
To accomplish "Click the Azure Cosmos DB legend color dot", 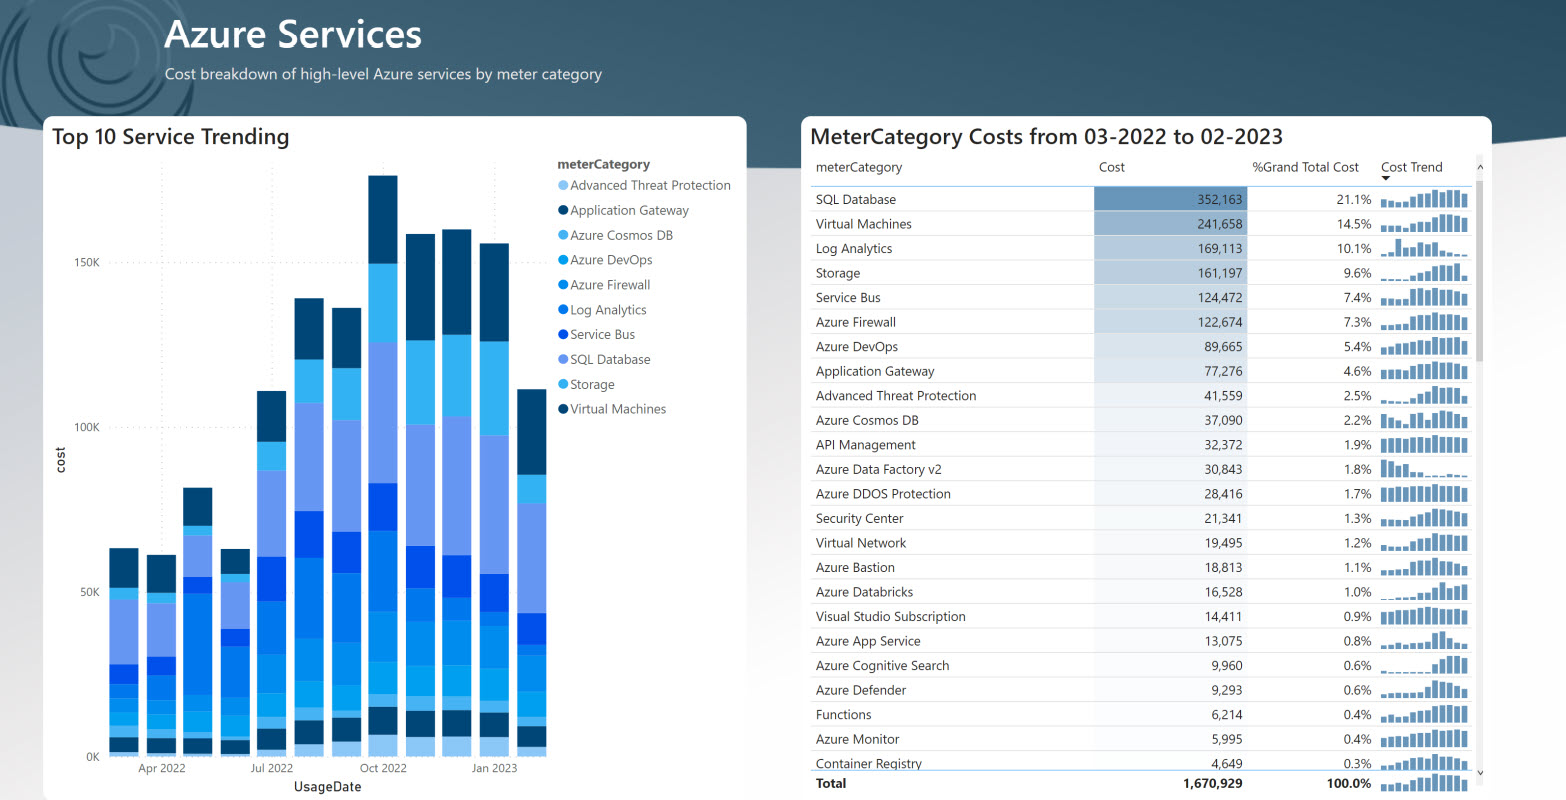I will tap(563, 236).
